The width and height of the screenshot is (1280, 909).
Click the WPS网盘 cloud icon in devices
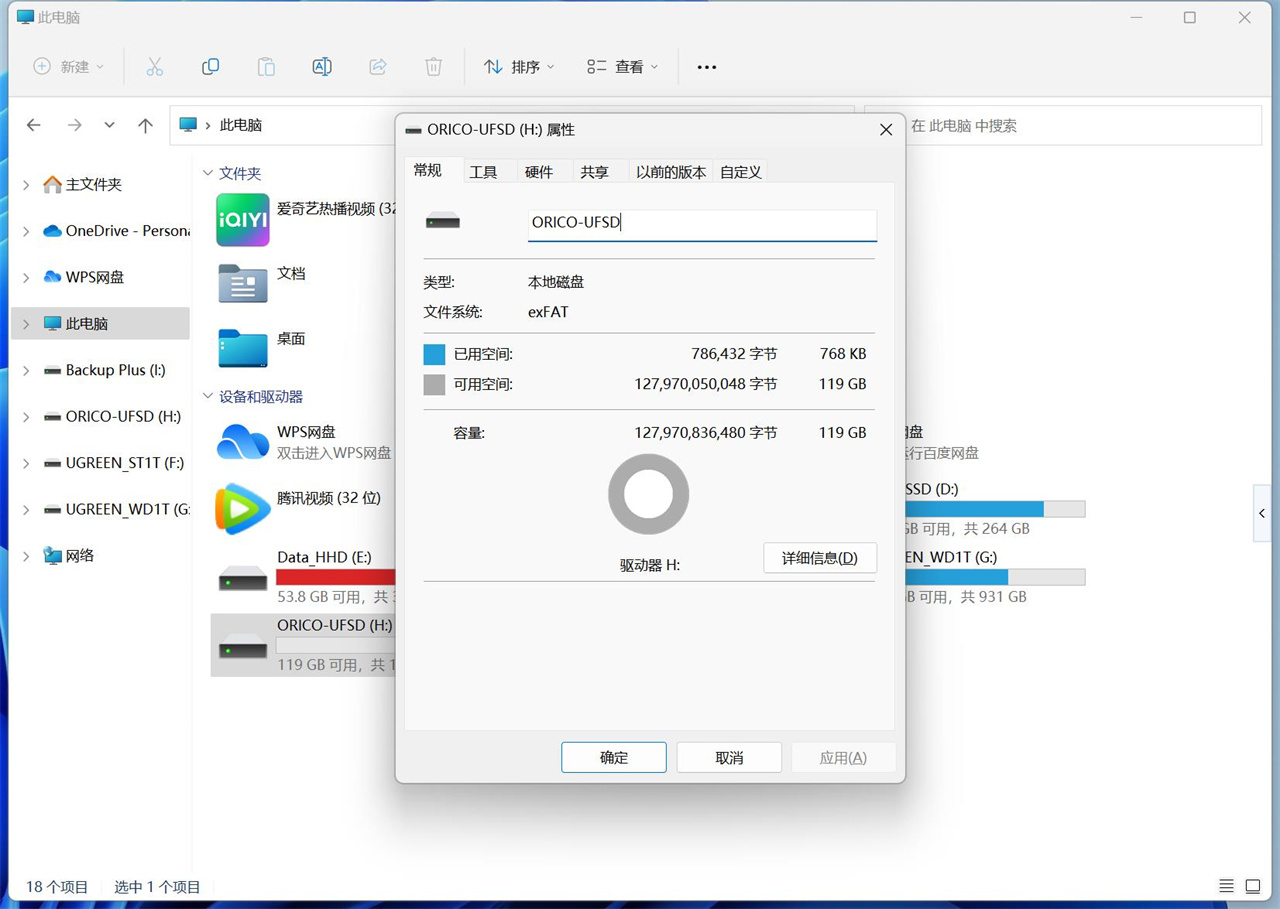tap(243, 441)
